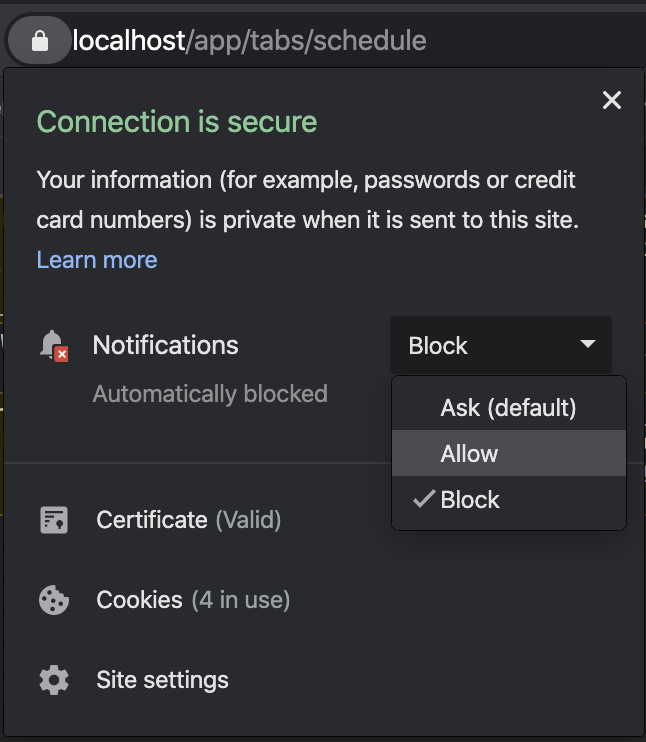View Certificate (Valid) details
This screenshot has height=742, width=646.
(189, 520)
